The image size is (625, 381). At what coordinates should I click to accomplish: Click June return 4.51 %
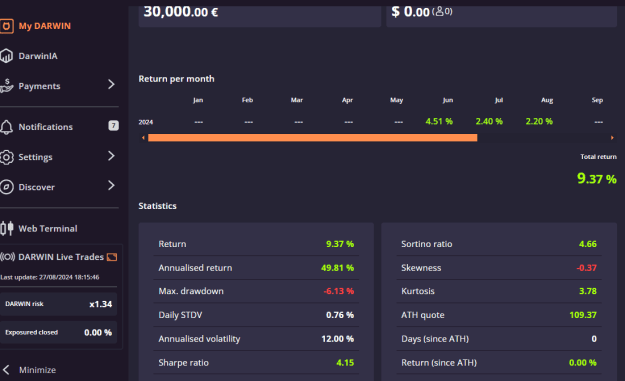tap(439, 121)
